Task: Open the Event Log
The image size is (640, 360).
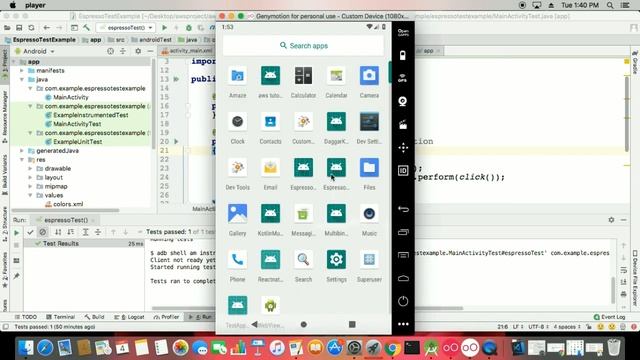Action: pos(609,317)
